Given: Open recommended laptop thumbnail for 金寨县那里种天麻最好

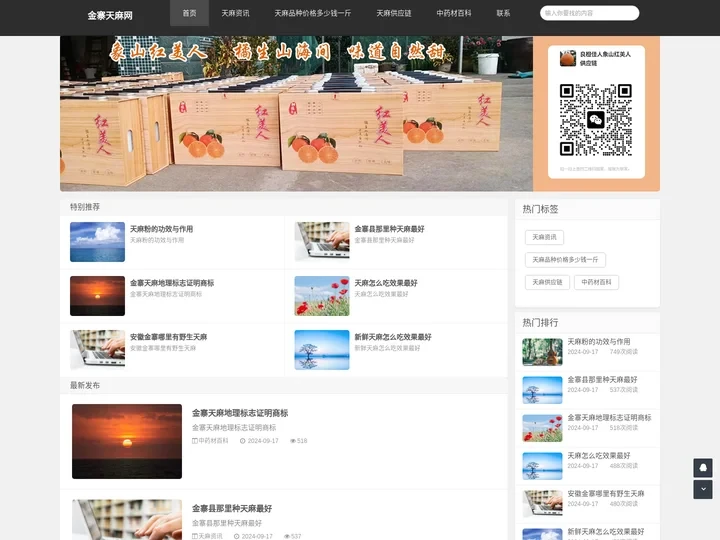Looking at the screenshot, I should pyautogui.click(x=322, y=242).
